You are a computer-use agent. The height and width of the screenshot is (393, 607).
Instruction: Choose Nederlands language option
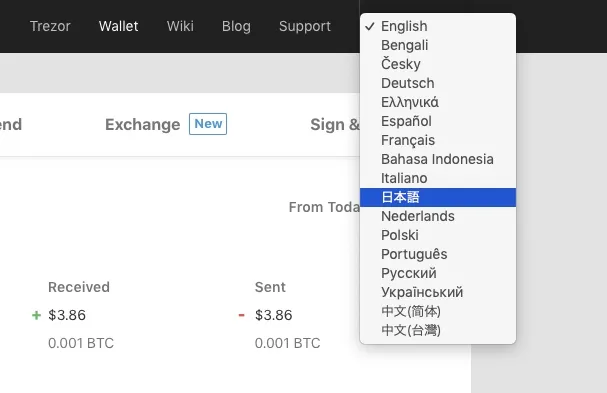(x=438, y=216)
